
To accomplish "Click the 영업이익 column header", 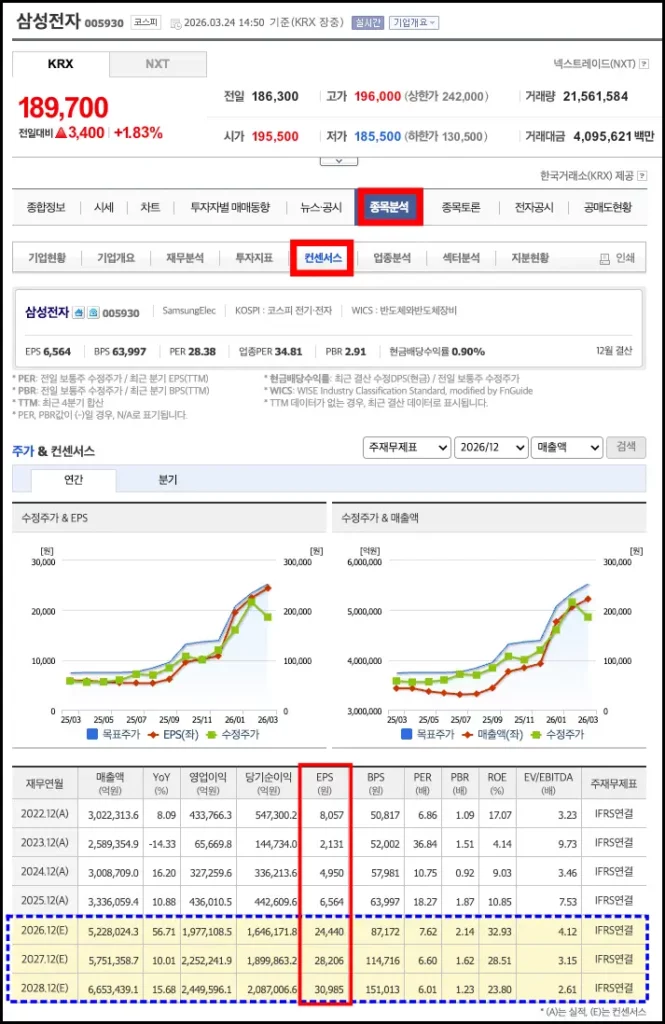I will pos(208,783).
